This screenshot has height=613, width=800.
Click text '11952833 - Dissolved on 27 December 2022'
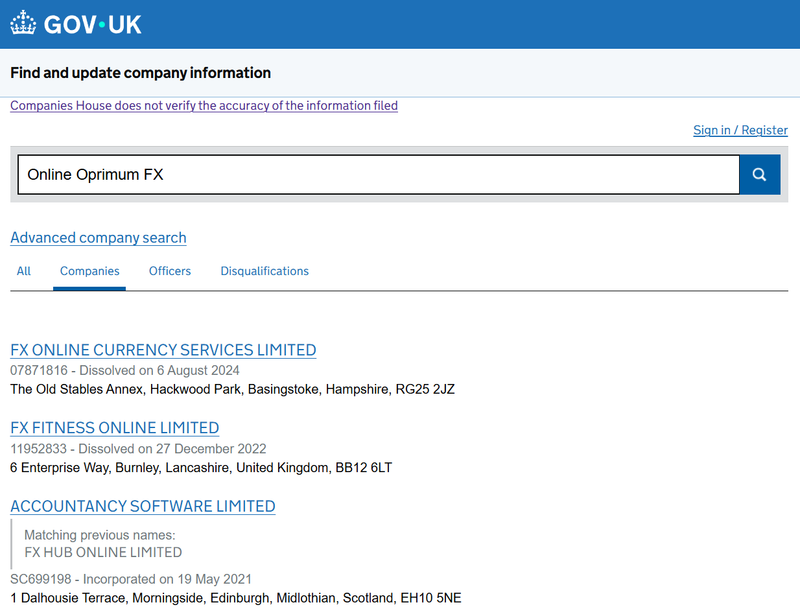coord(138,449)
